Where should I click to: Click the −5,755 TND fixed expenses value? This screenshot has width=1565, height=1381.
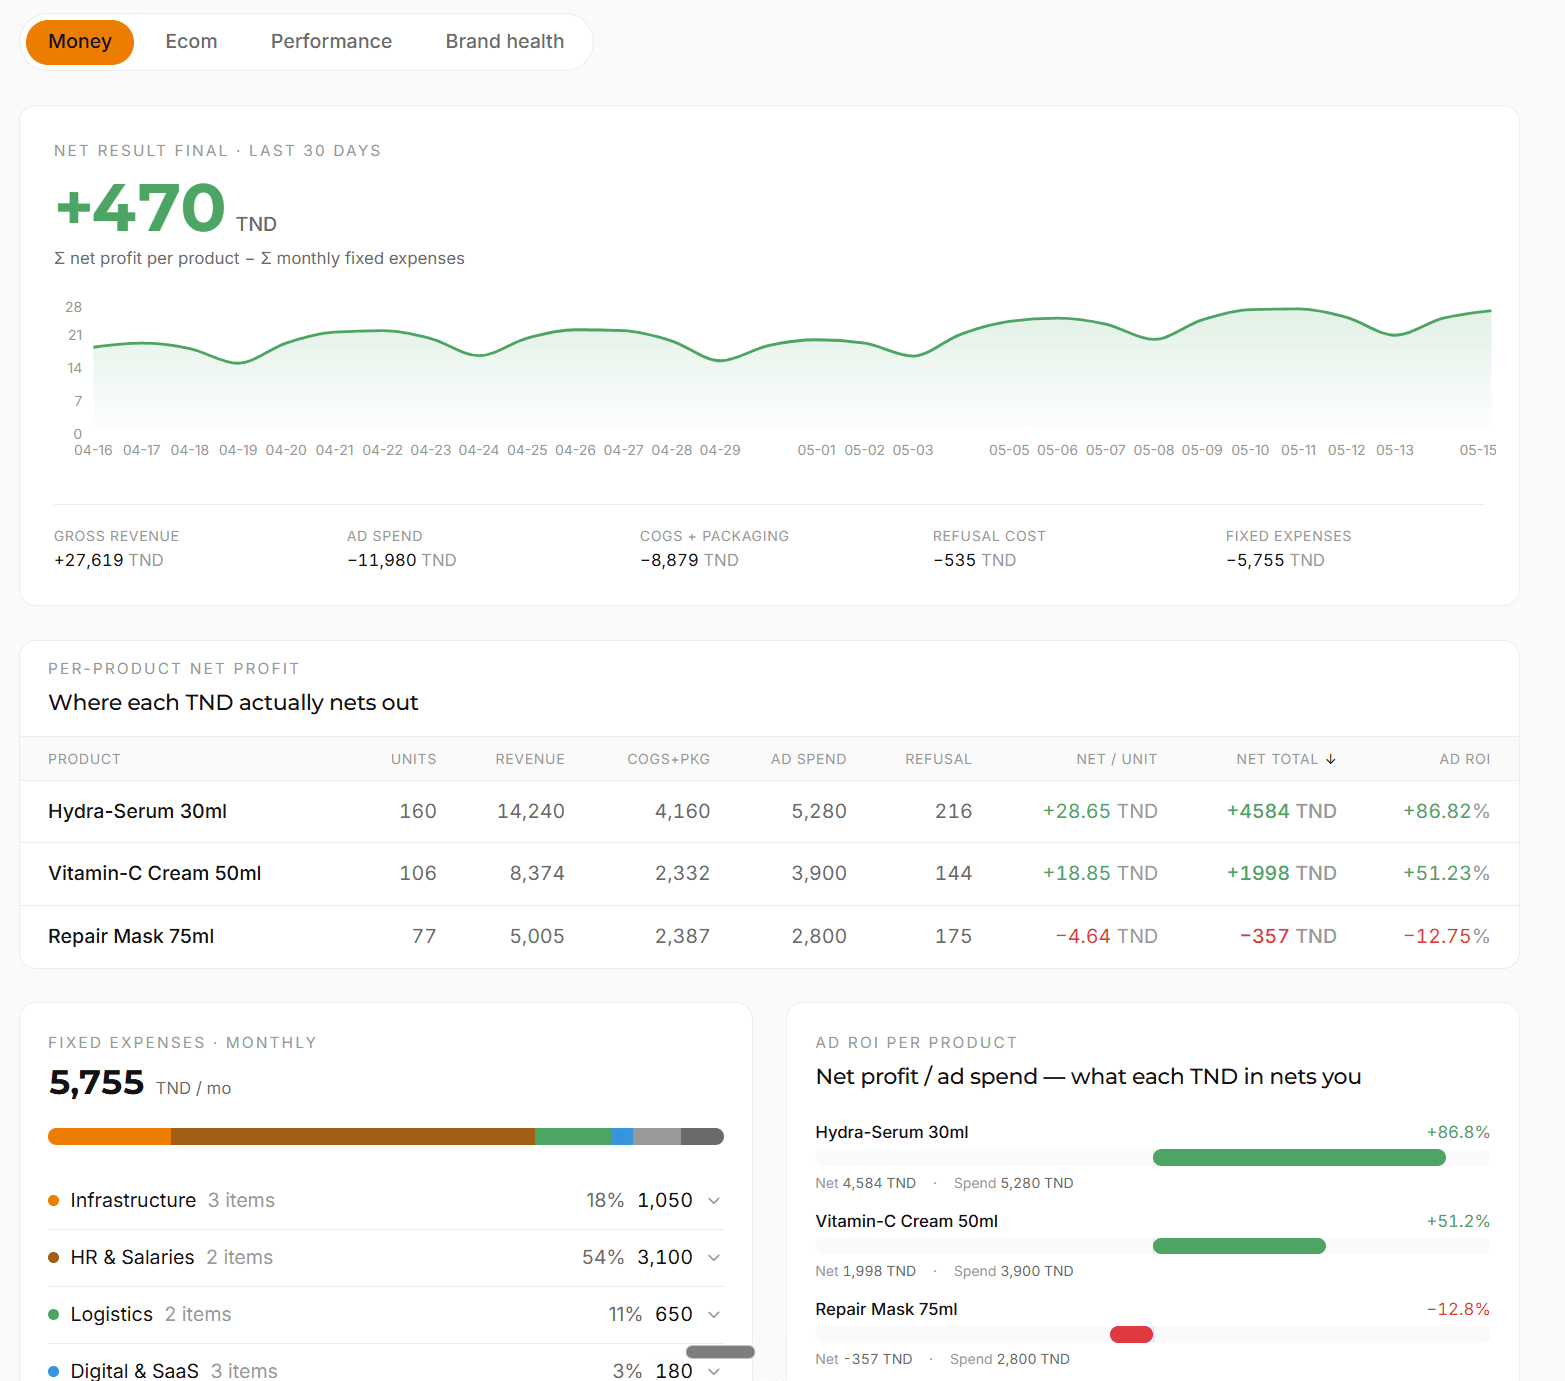1275,560
